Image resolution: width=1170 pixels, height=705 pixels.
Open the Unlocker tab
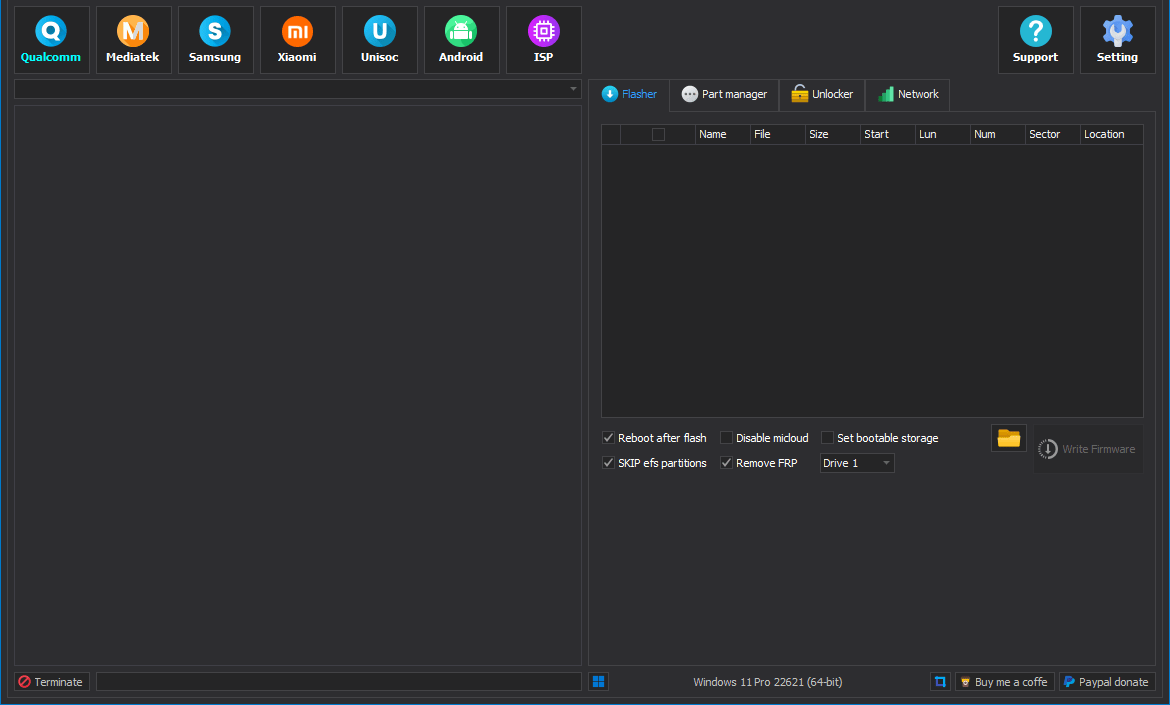[821, 94]
